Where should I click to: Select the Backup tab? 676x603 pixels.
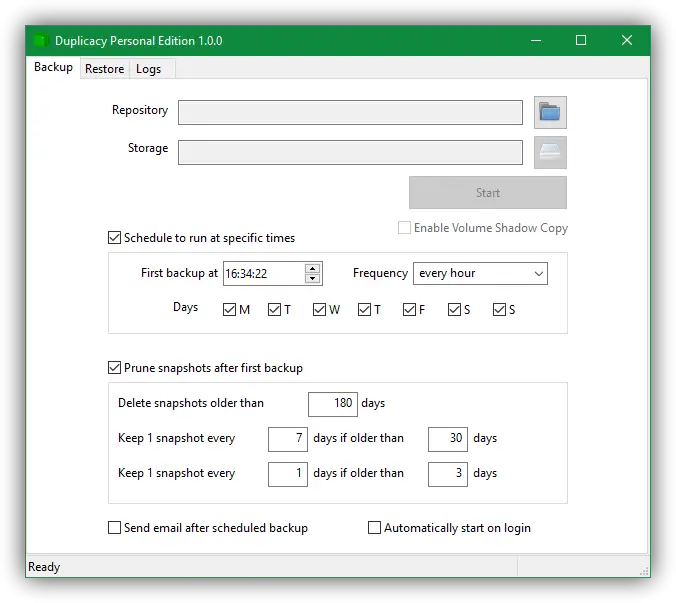point(53,67)
